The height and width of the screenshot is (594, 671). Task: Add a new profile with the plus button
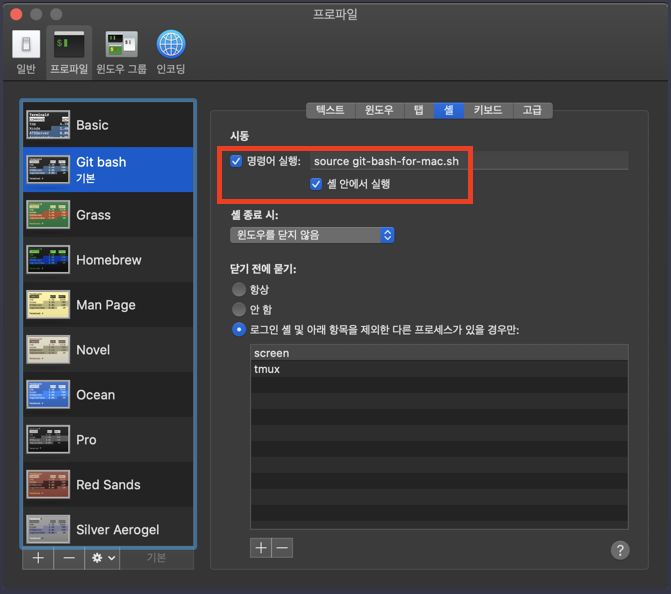[x=38, y=558]
